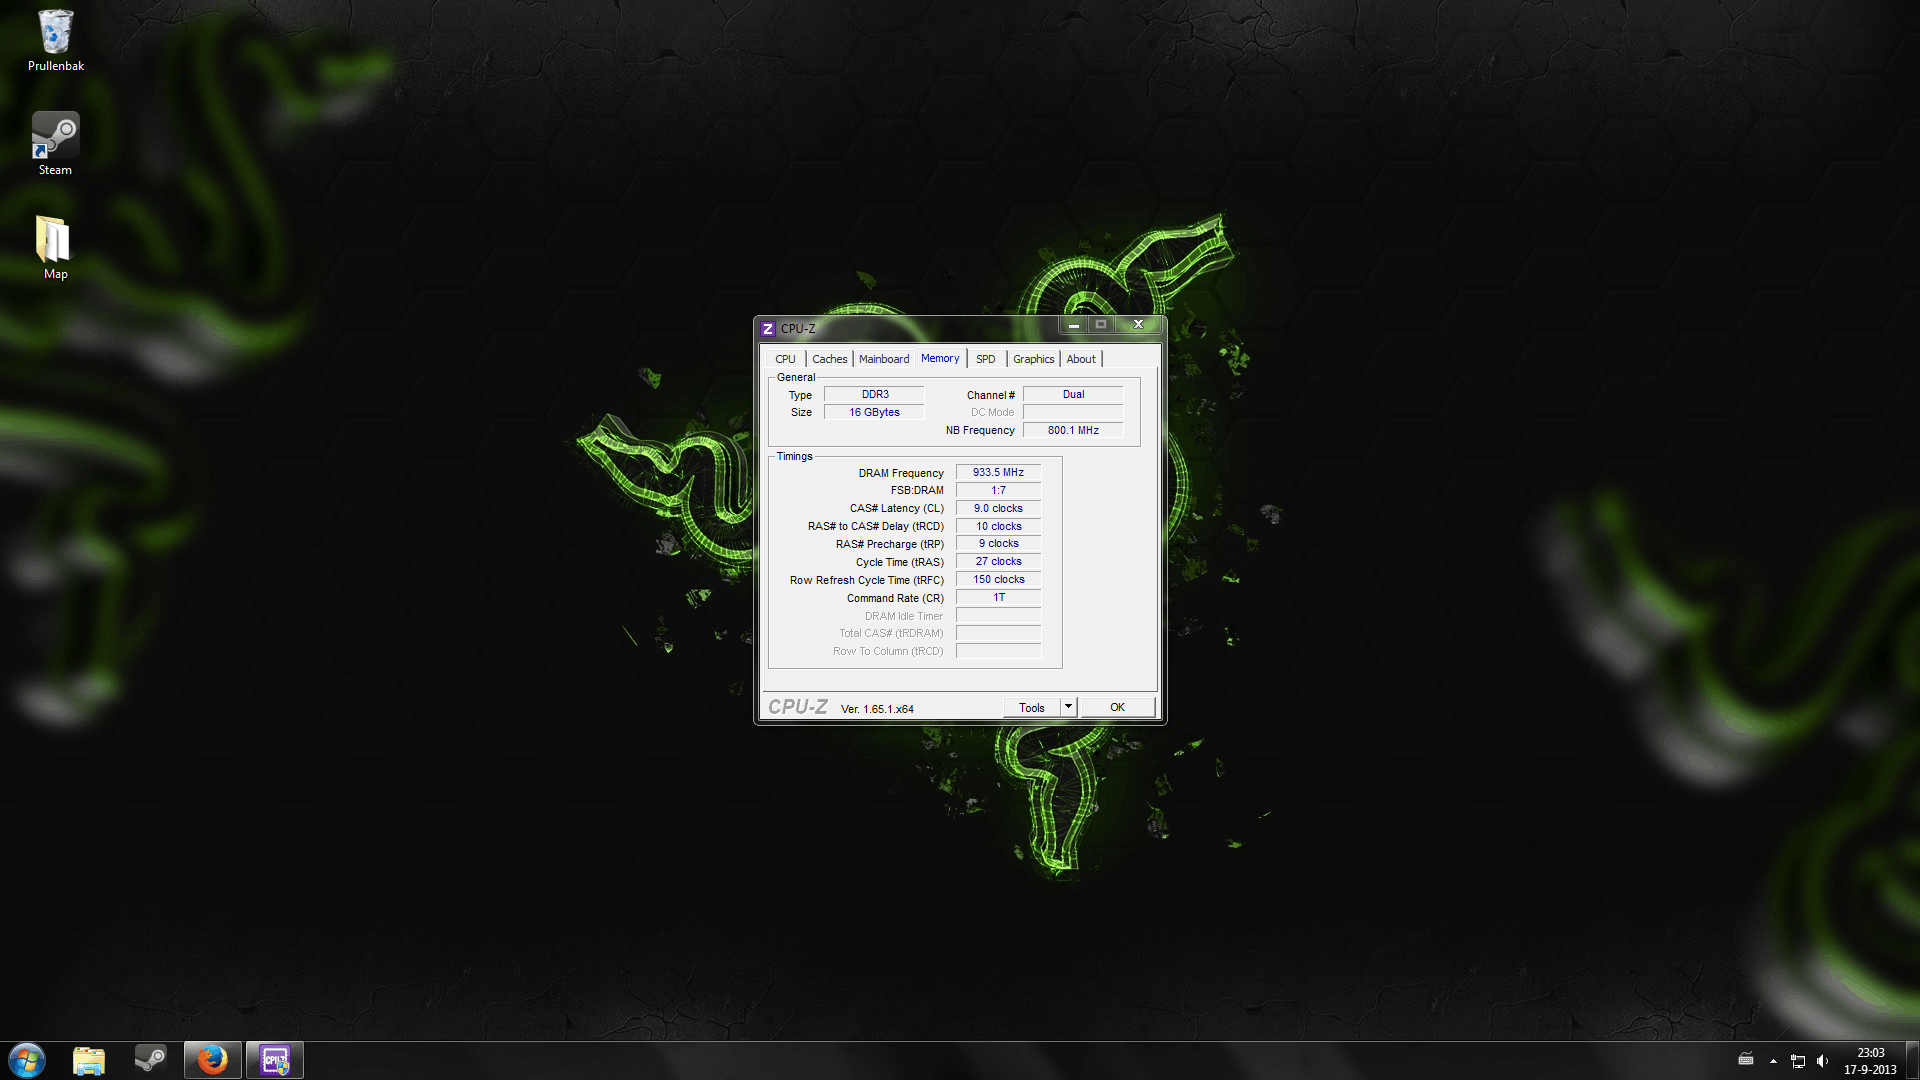Open Steam from the taskbar

151,1060
